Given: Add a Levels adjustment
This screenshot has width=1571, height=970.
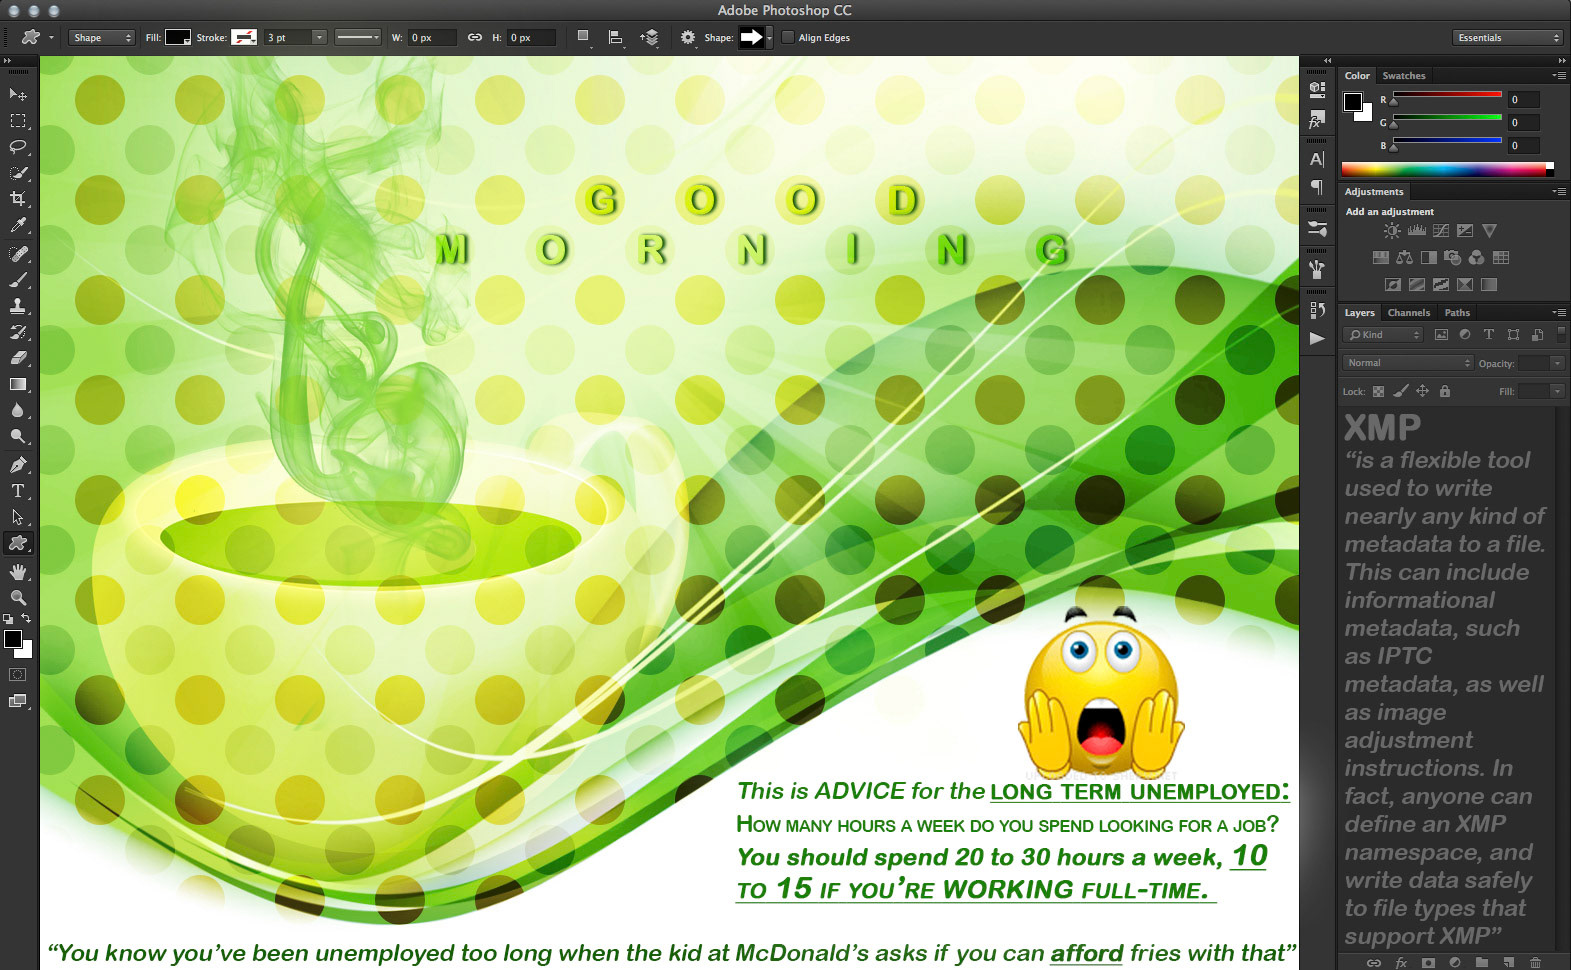Looking at the screenshot, I should tap(1417, 231).
